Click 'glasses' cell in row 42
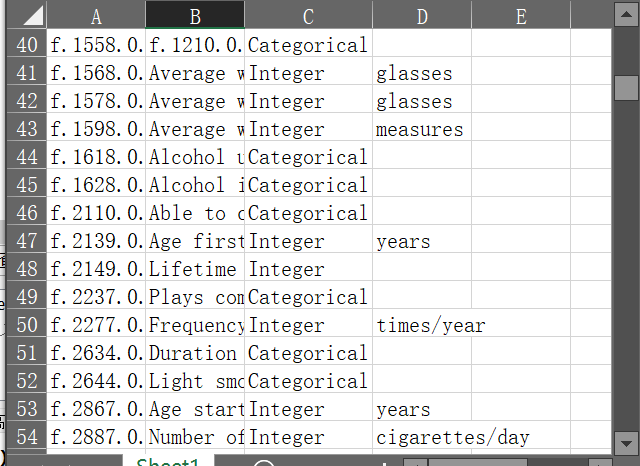 point(422,101)
